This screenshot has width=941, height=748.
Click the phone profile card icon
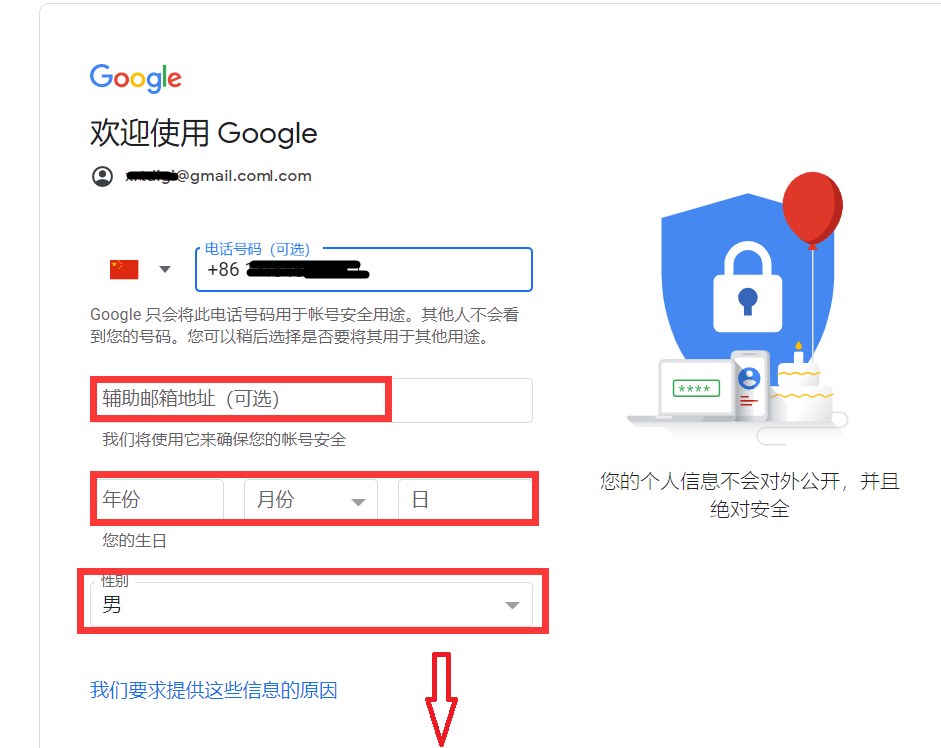[750, 385]
